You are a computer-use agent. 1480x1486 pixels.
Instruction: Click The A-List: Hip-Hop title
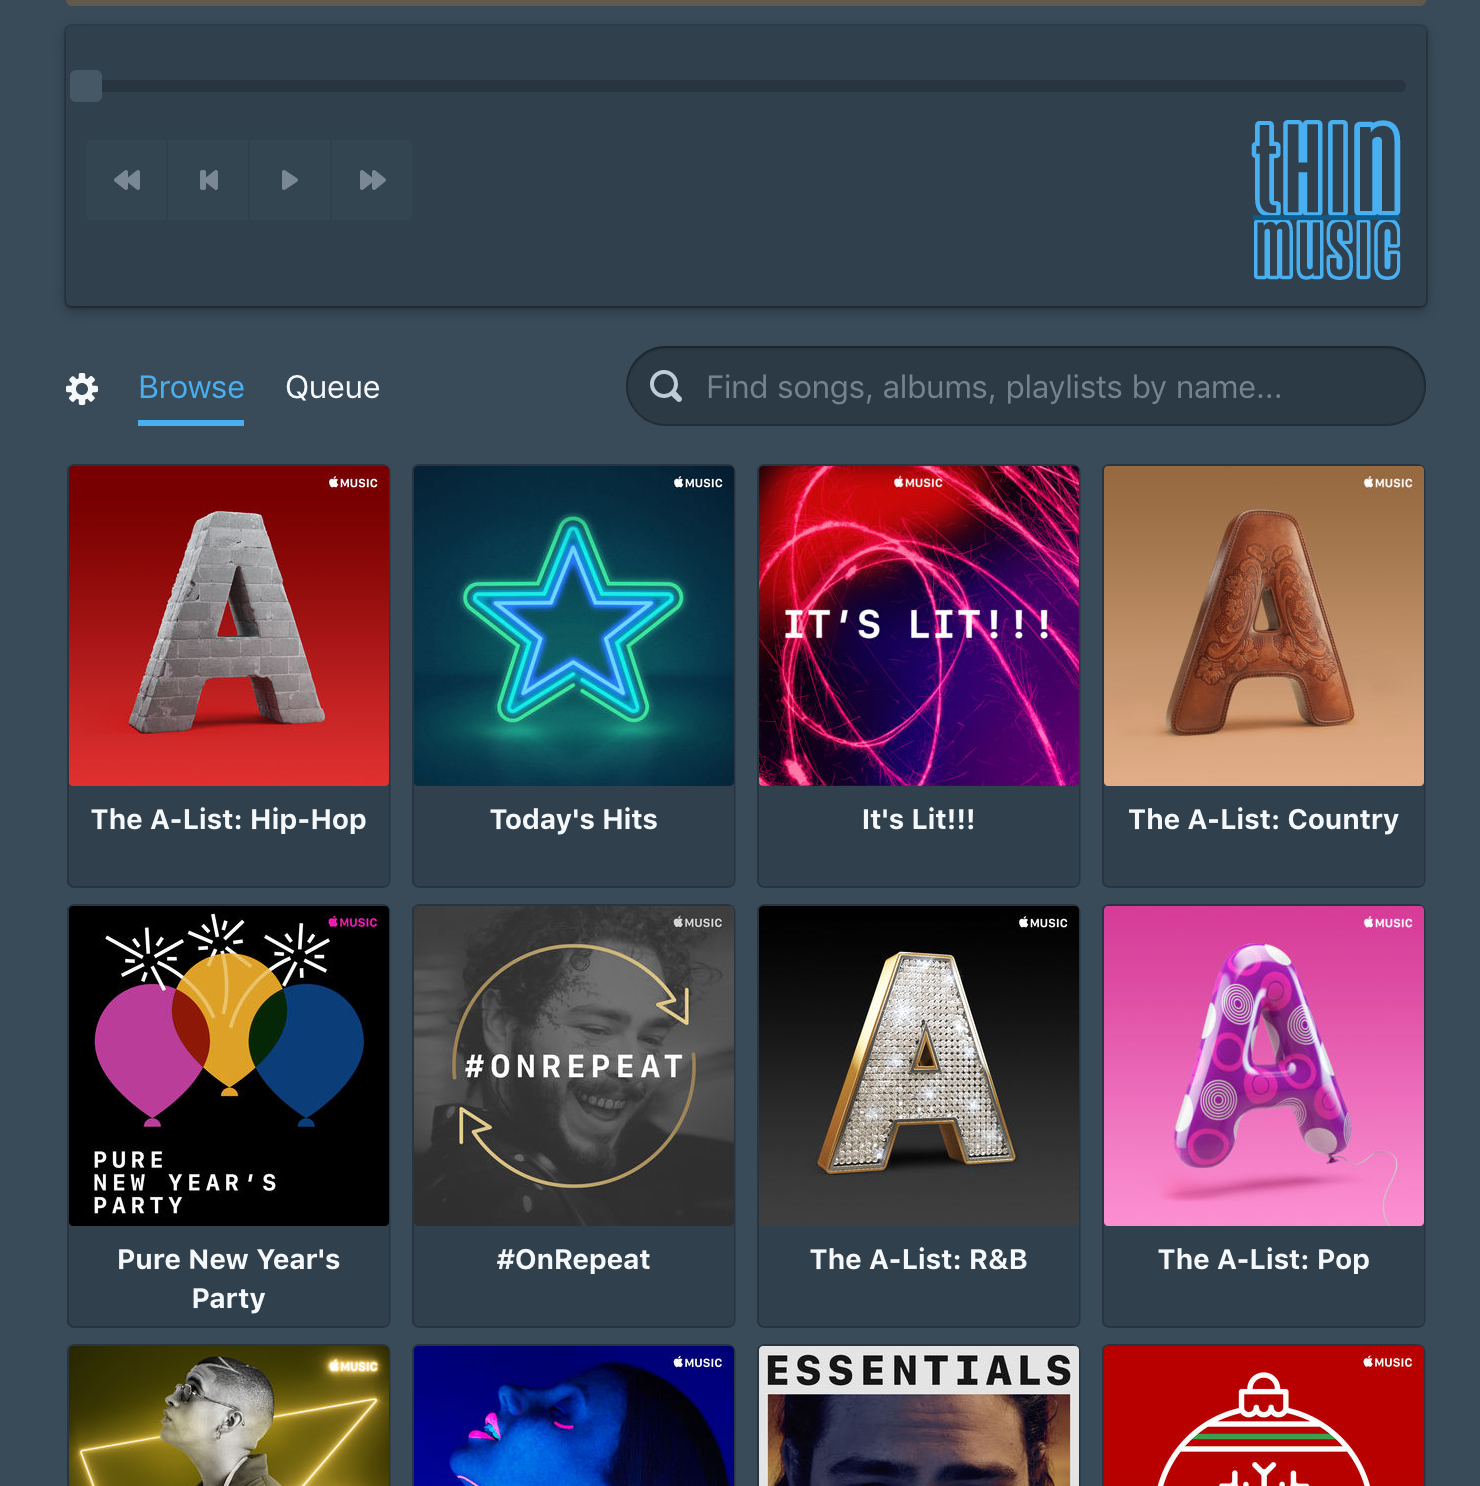tap(229, 819)
